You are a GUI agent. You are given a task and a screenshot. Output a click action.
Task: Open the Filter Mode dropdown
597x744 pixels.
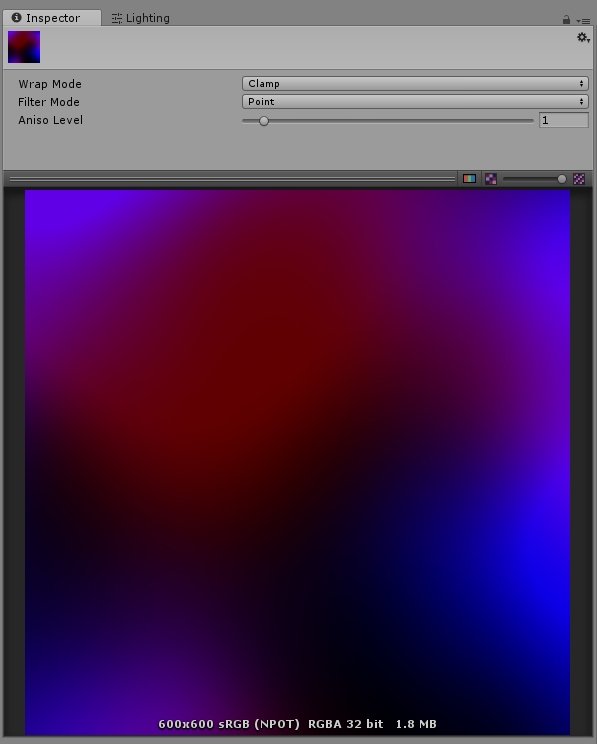[415, 102]
